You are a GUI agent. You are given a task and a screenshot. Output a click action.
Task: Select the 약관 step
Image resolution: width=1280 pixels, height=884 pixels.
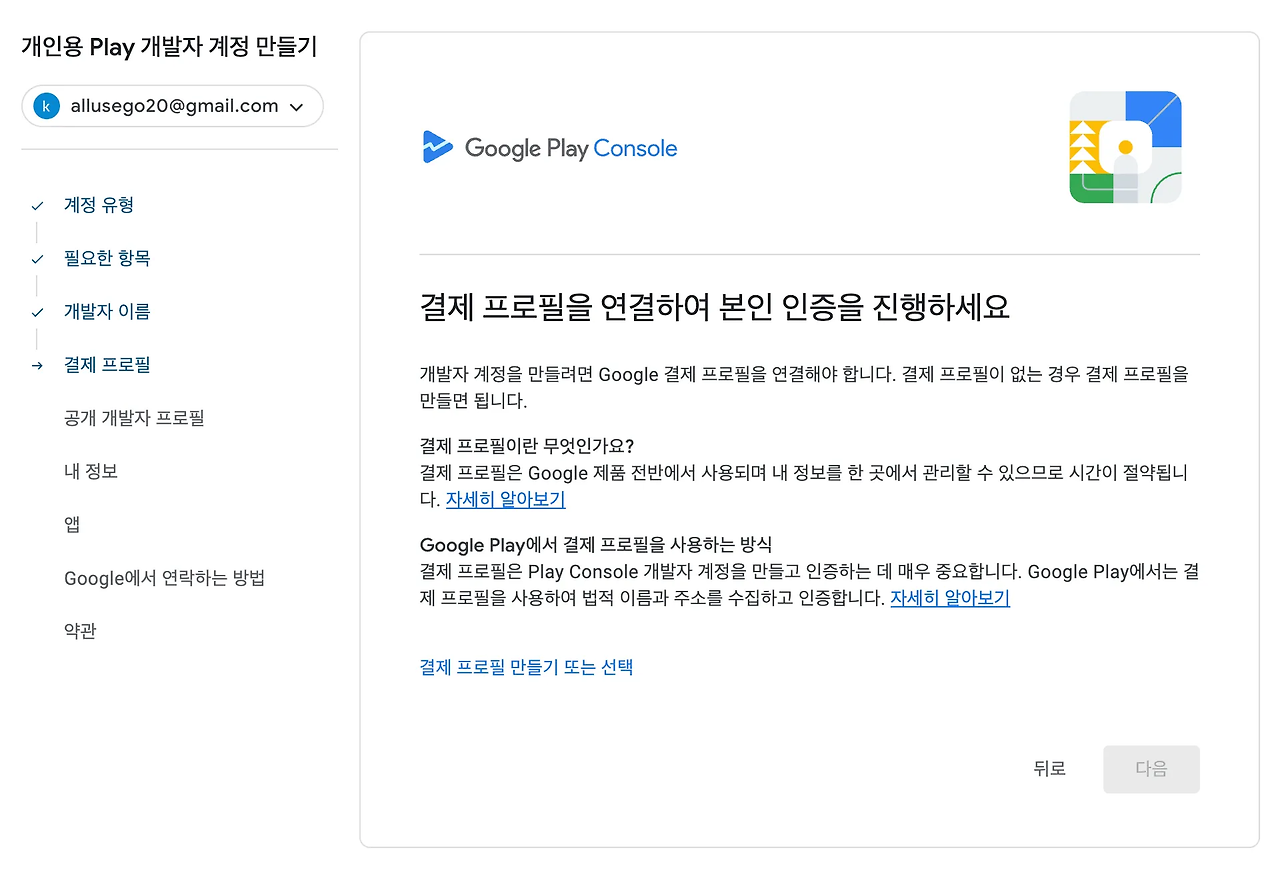point(80,631)
